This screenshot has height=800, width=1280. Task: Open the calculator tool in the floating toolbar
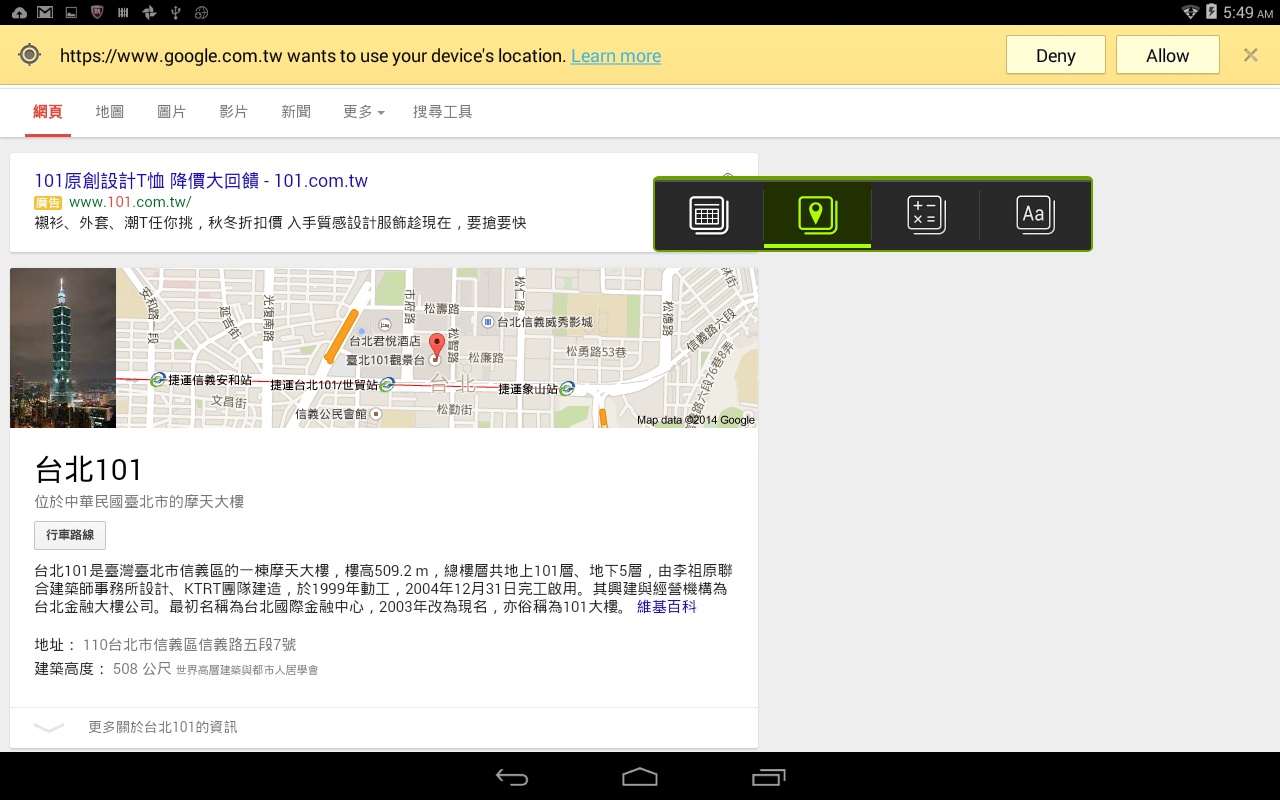point(926,215)
